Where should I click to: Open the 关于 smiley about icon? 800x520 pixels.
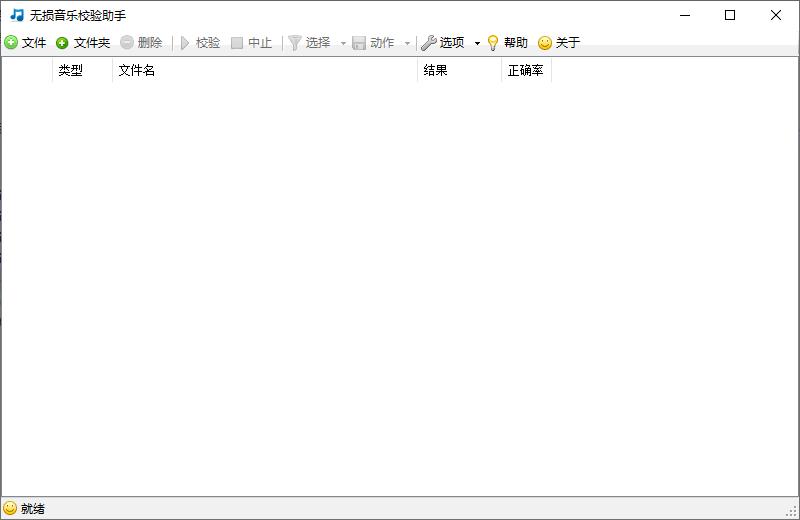coord(545,43)
